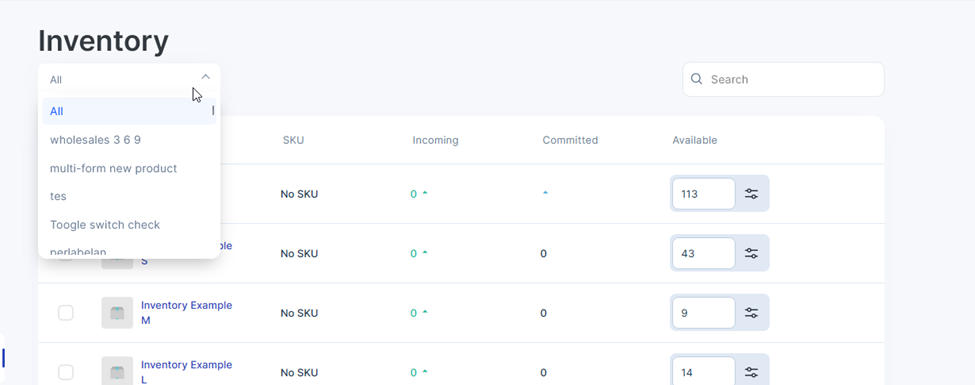The image size is (975, 385).
Task: Open the Inventory Example M link
Action: tap(187, 313)
